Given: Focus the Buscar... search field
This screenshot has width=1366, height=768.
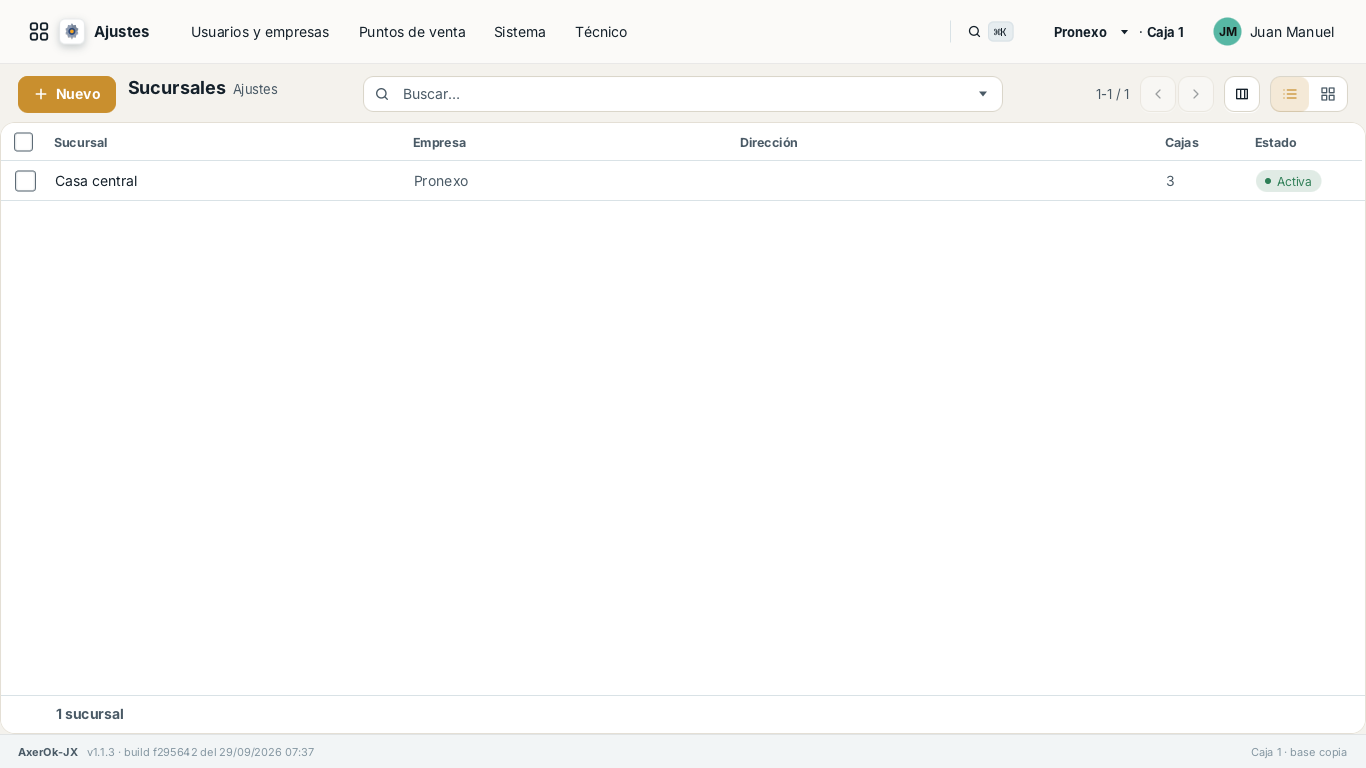Looking at the screenshot, I should pos(683,94).
